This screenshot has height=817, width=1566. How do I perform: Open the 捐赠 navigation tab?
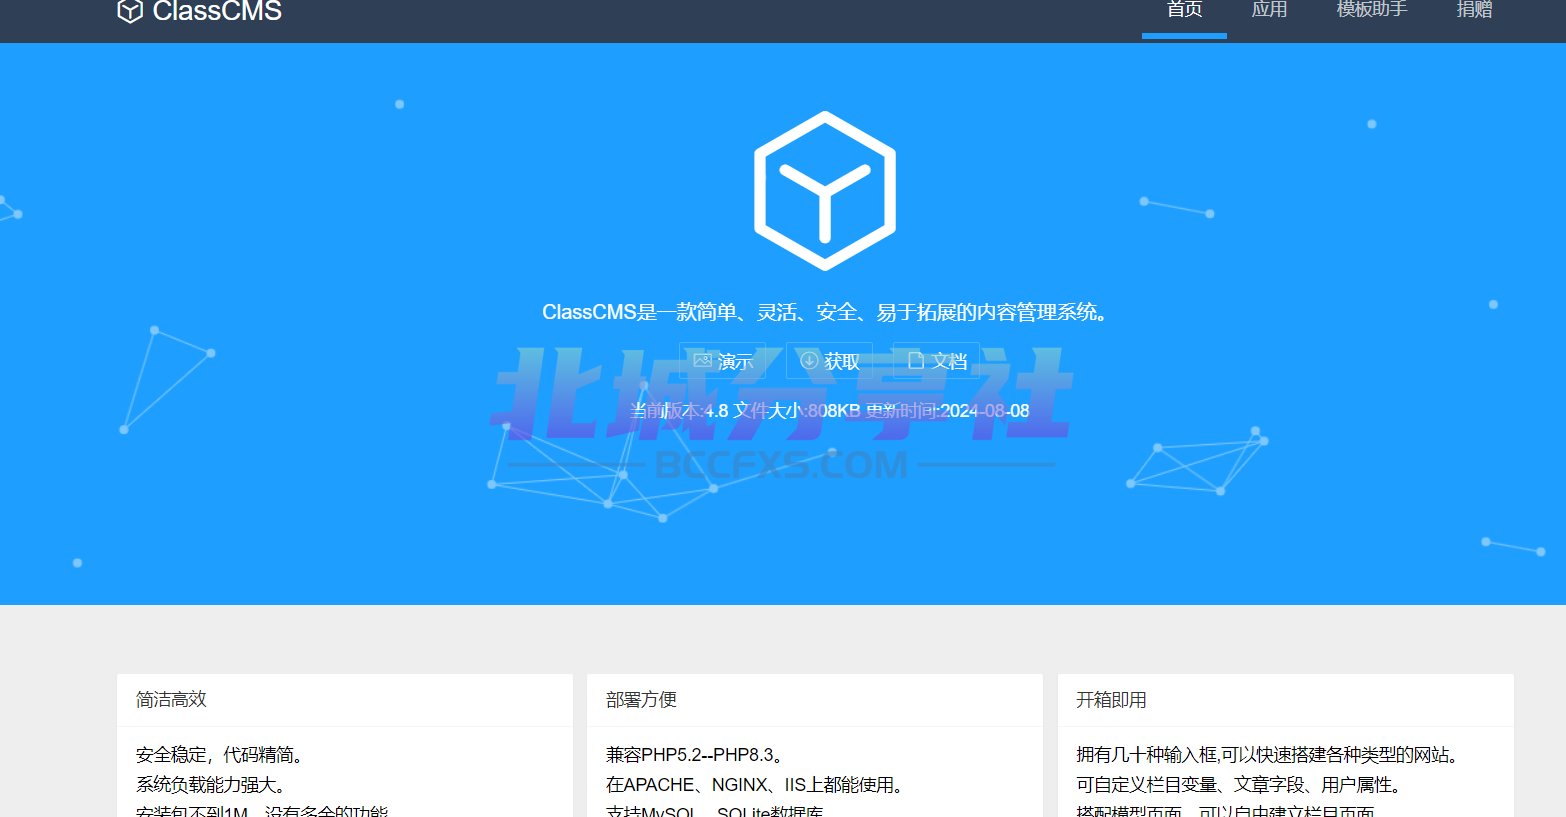point(1474,10)
